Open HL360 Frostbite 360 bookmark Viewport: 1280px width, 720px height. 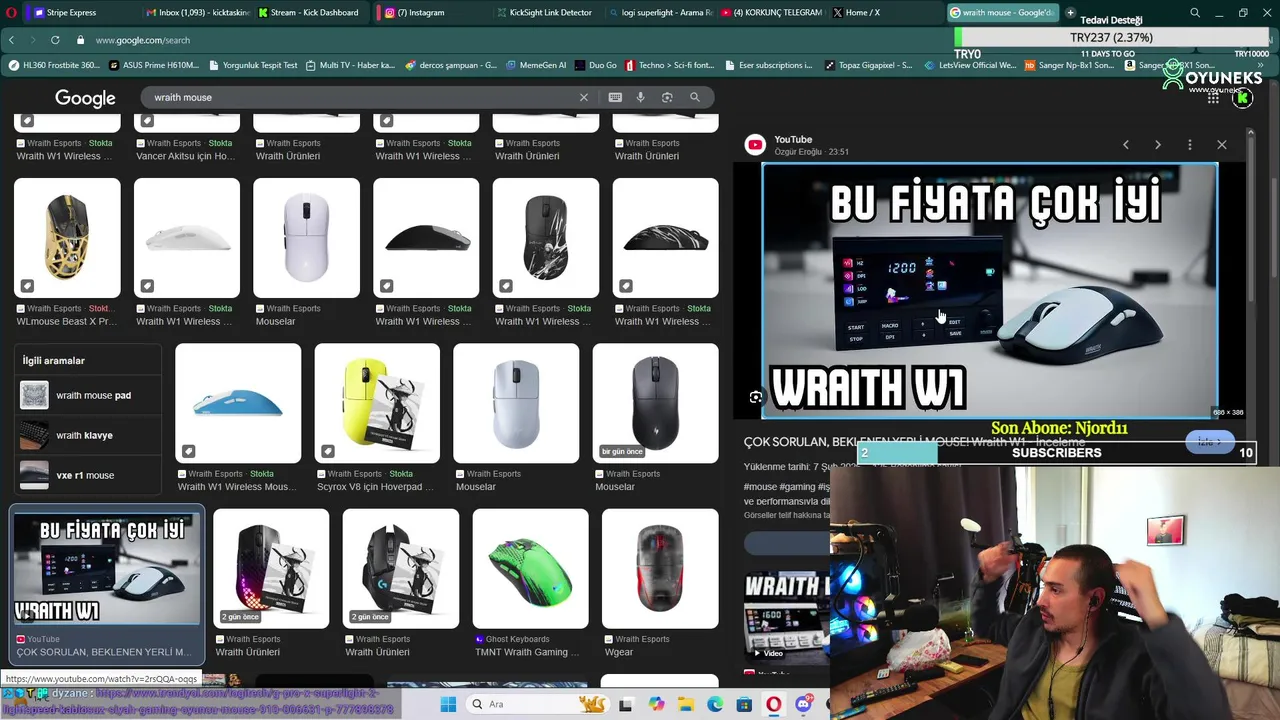(x=54, y=65)
